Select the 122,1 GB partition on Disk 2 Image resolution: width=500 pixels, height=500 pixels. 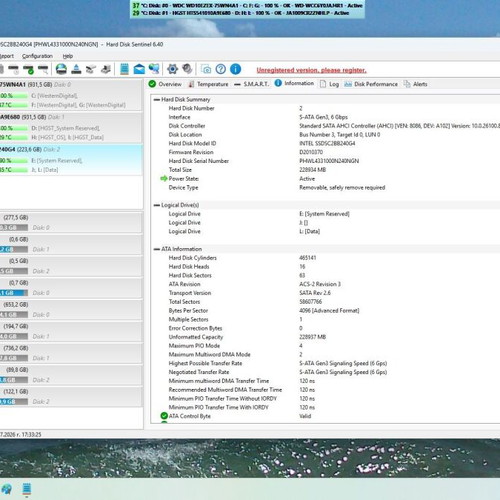[71, 397]
